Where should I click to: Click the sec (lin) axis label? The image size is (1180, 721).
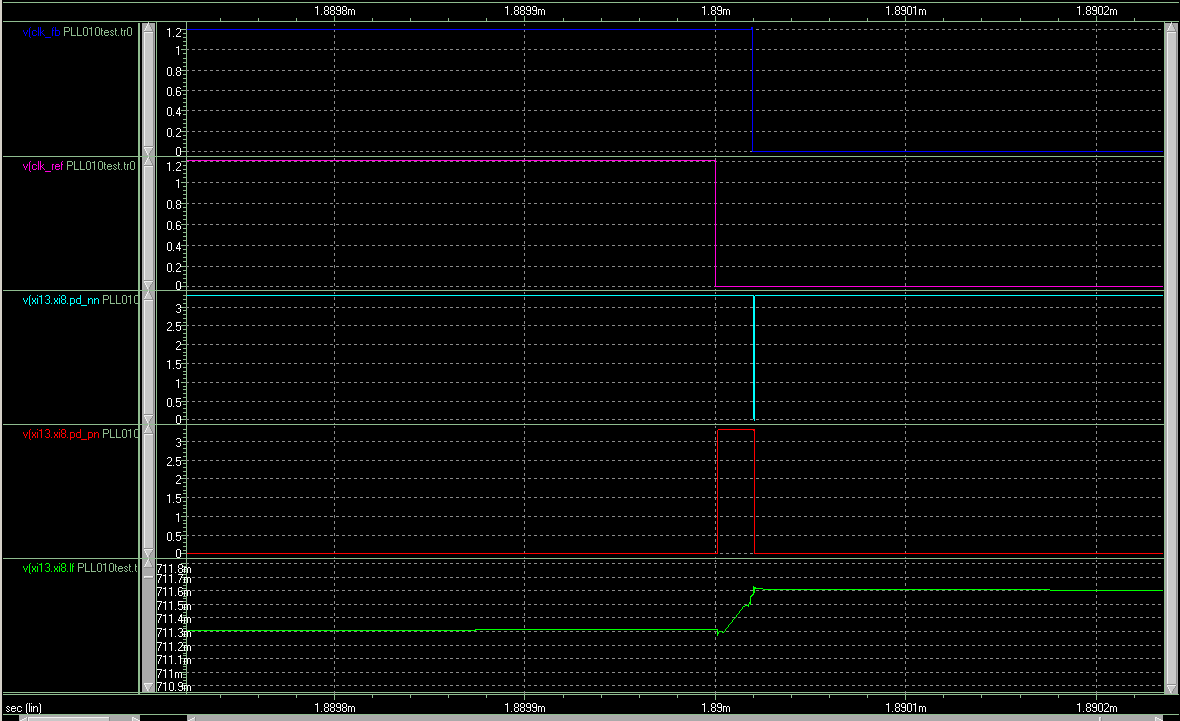pyautogui.click(x=23, y=707)
